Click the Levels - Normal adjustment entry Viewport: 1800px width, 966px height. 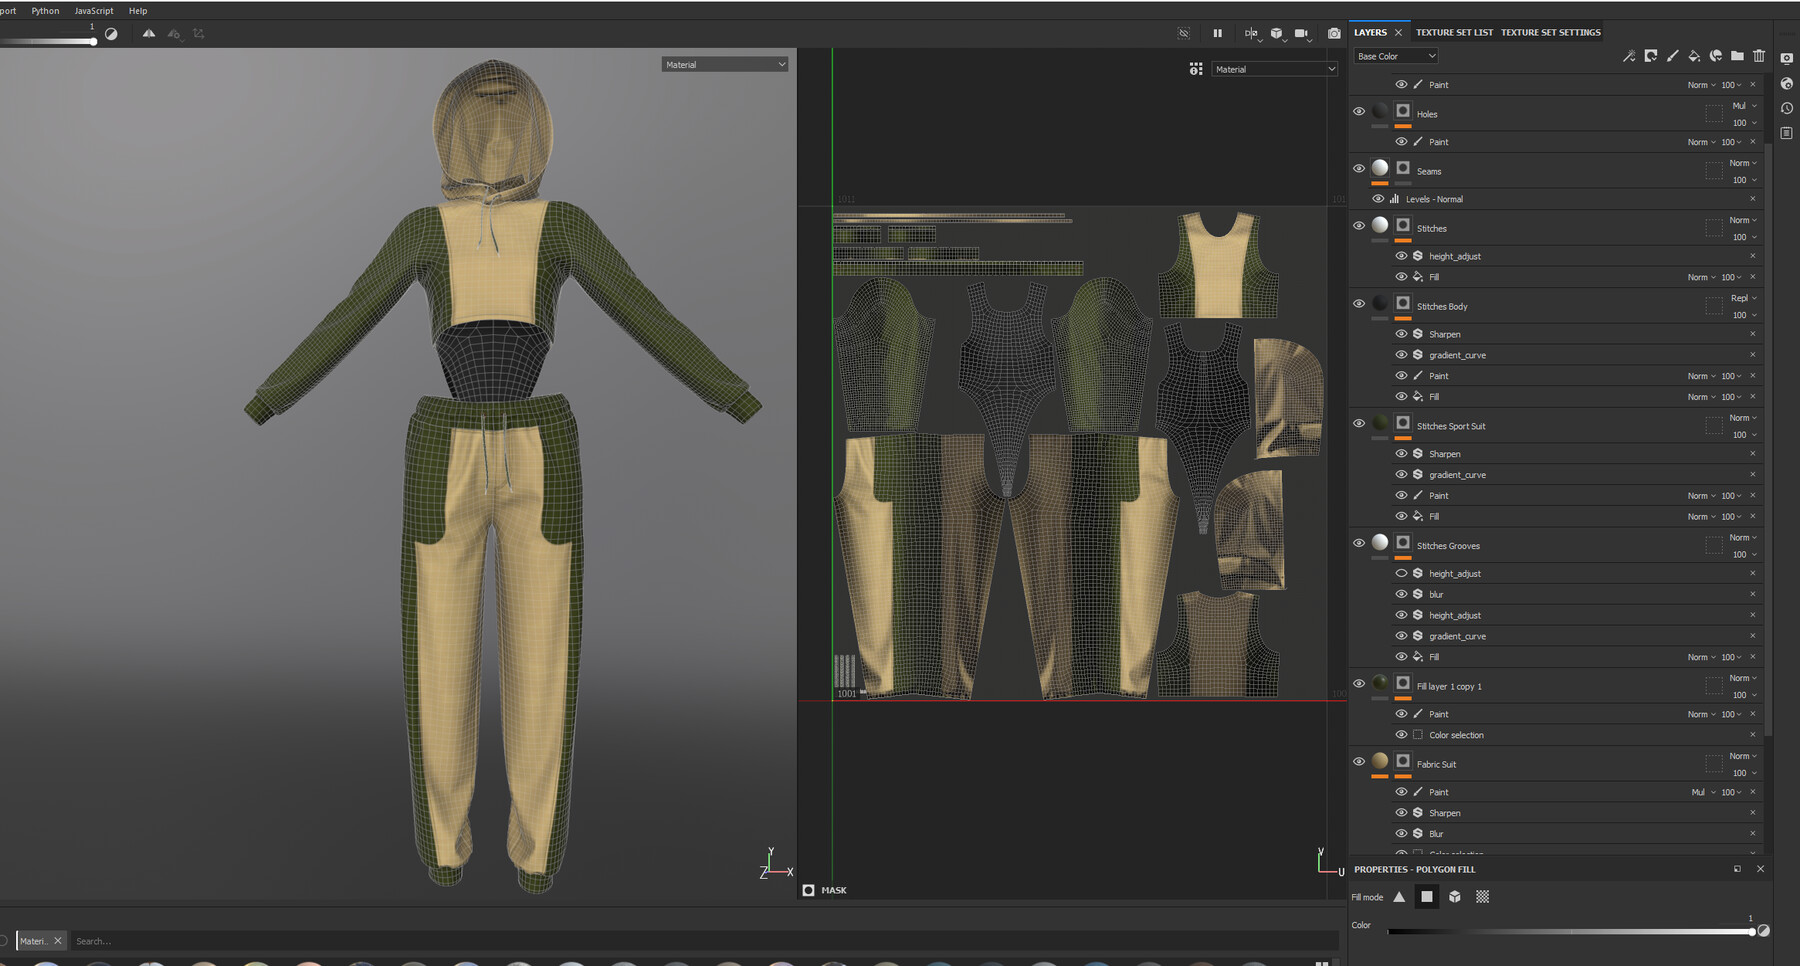[1434, 198]
